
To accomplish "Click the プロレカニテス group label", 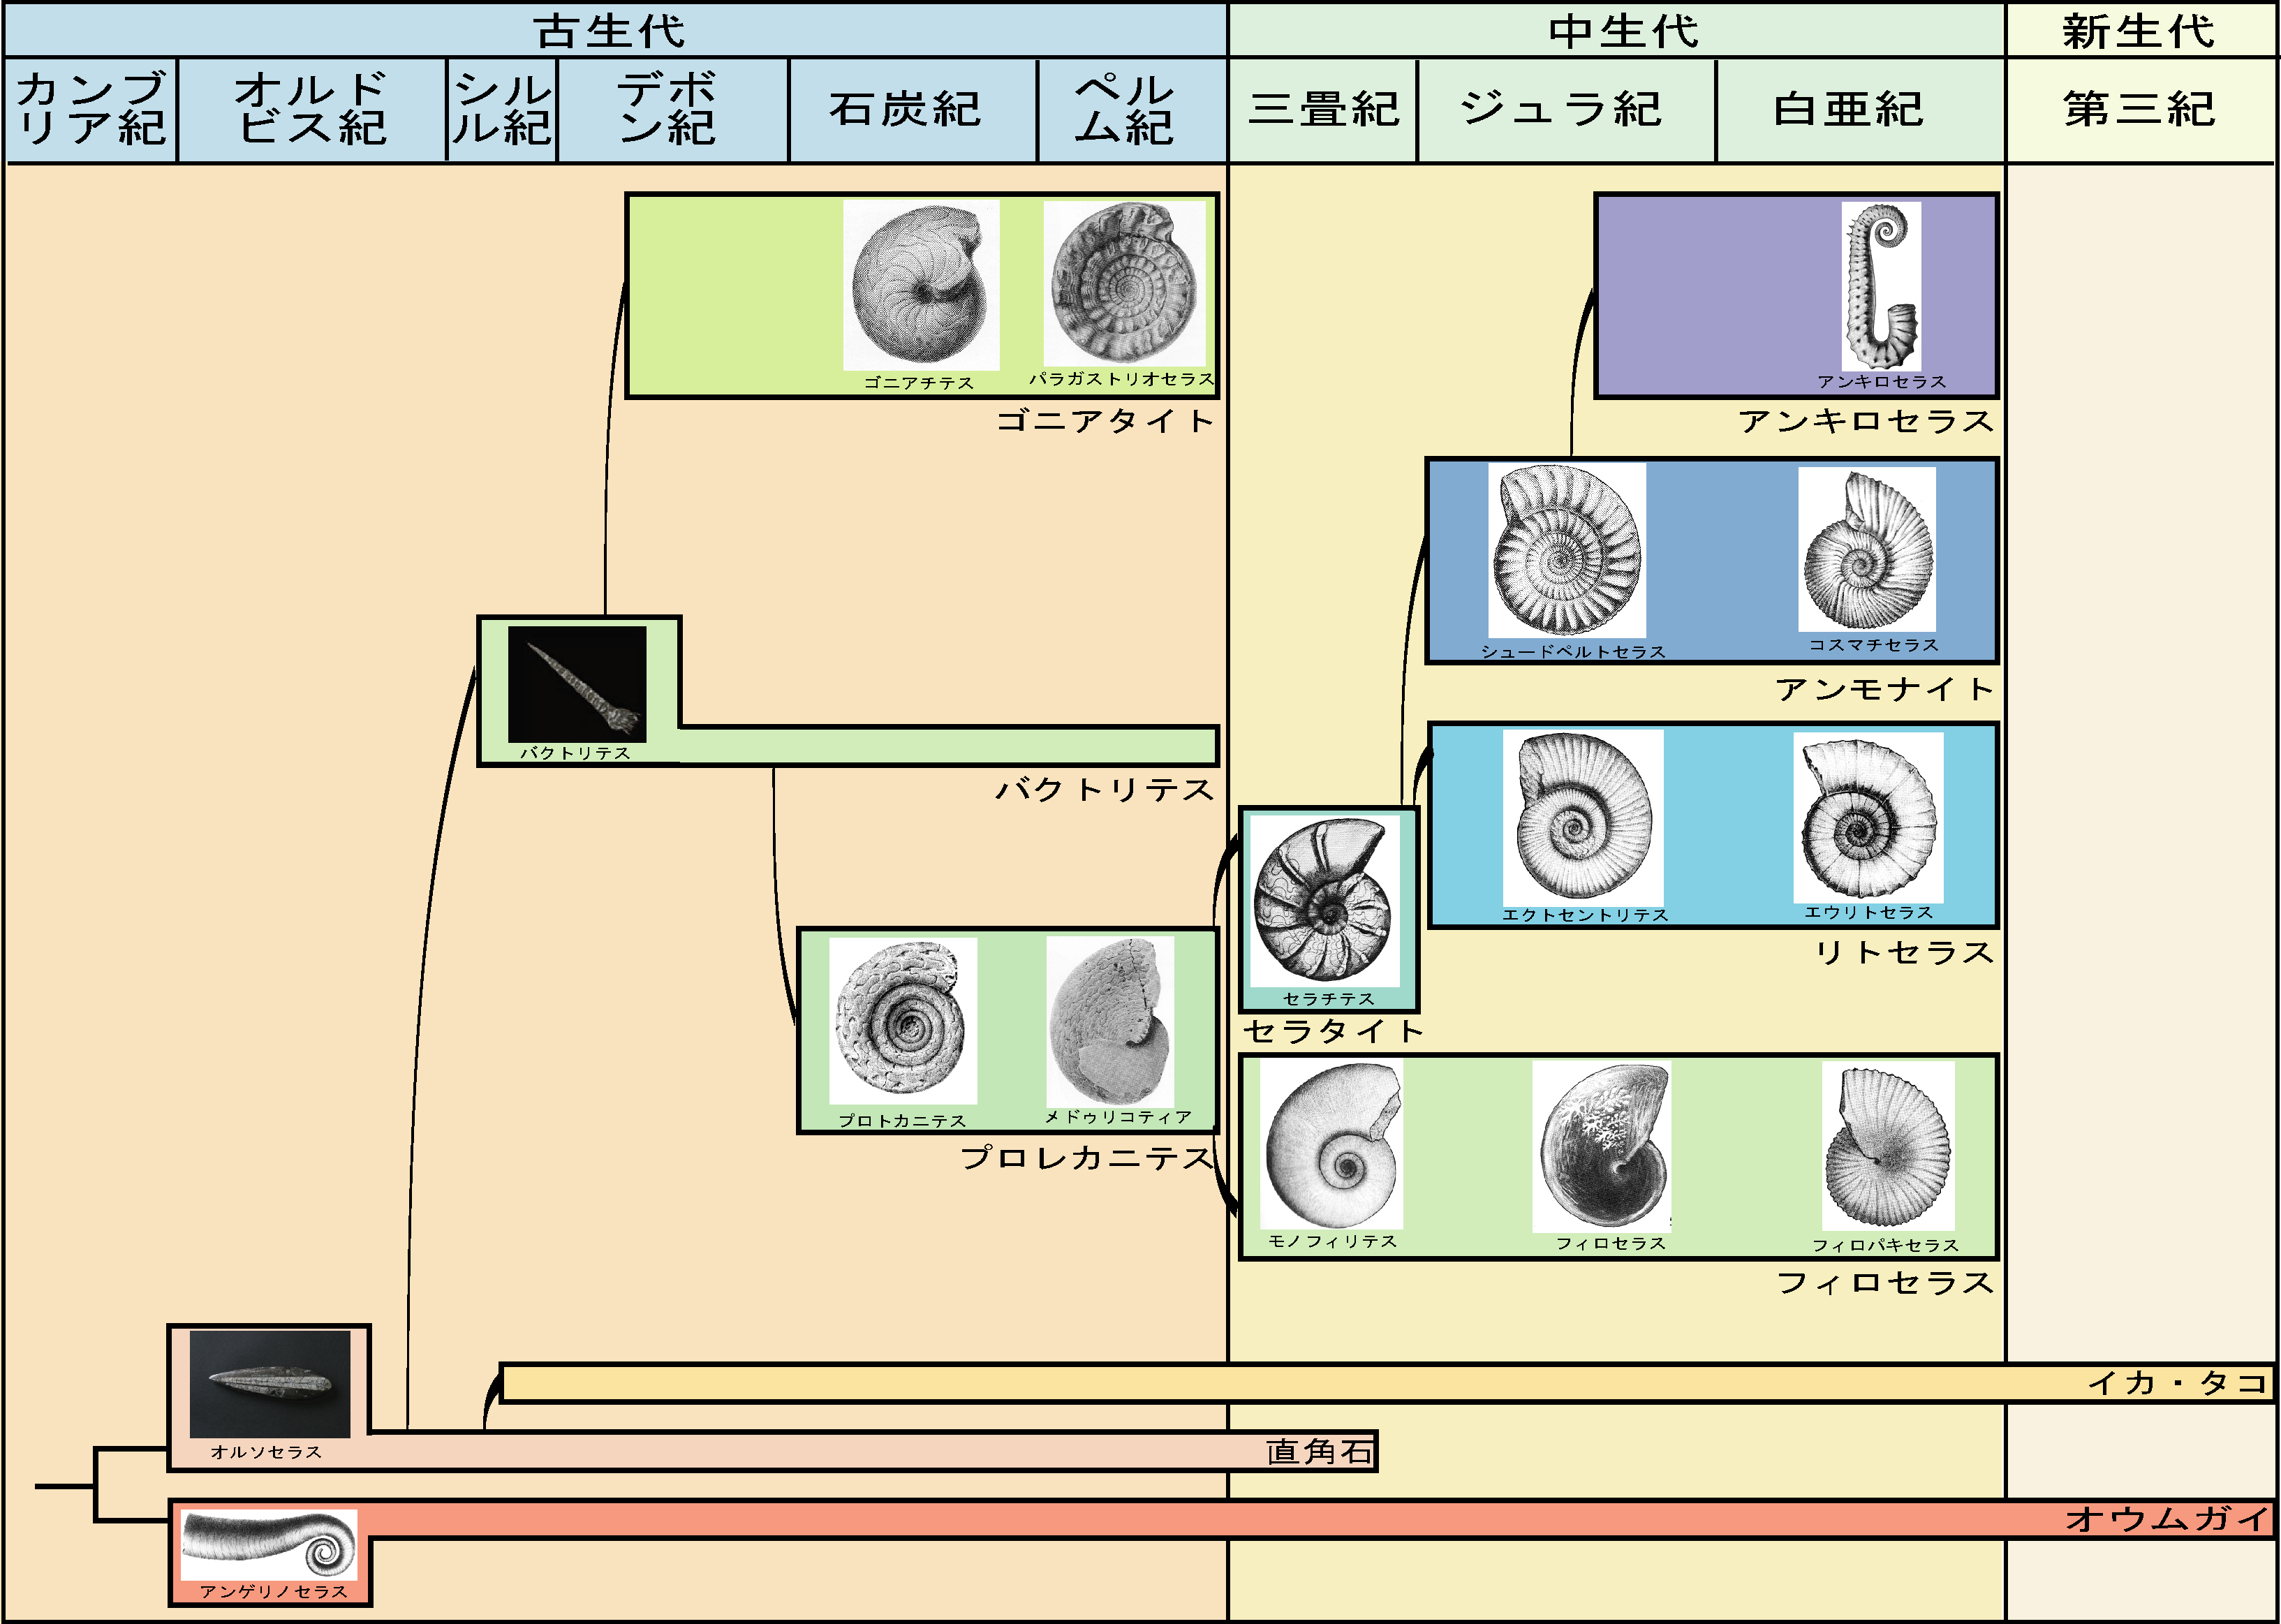I will coord(1087,1157).
